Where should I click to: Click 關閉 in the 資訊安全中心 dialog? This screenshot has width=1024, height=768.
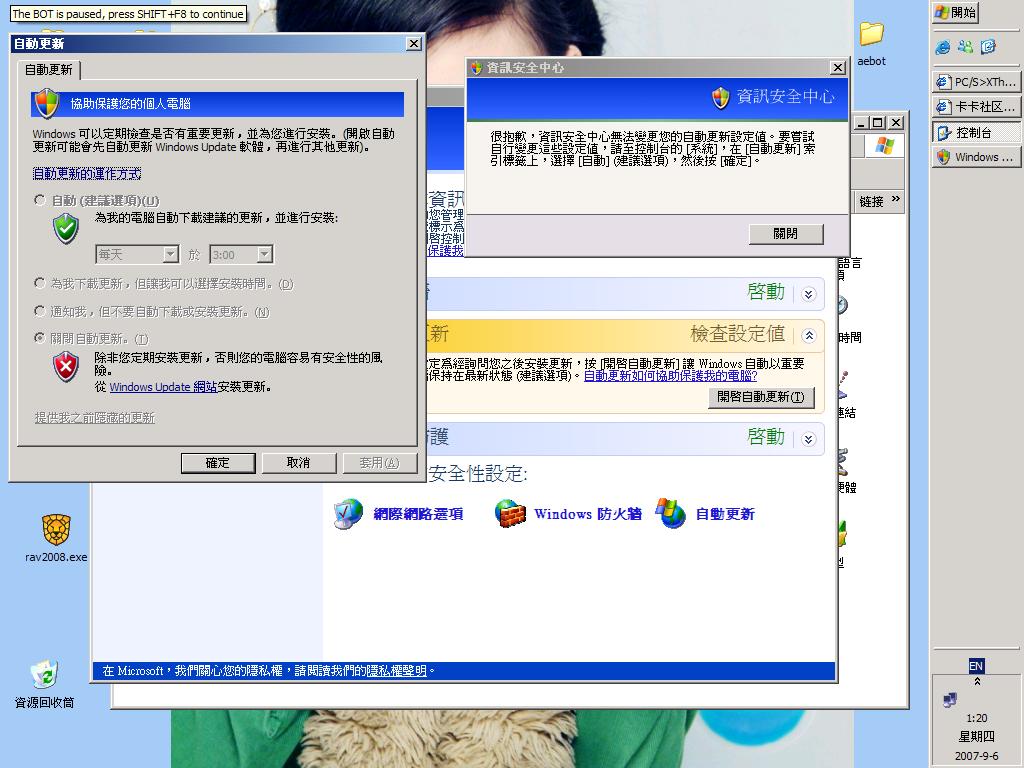point(786,234)
